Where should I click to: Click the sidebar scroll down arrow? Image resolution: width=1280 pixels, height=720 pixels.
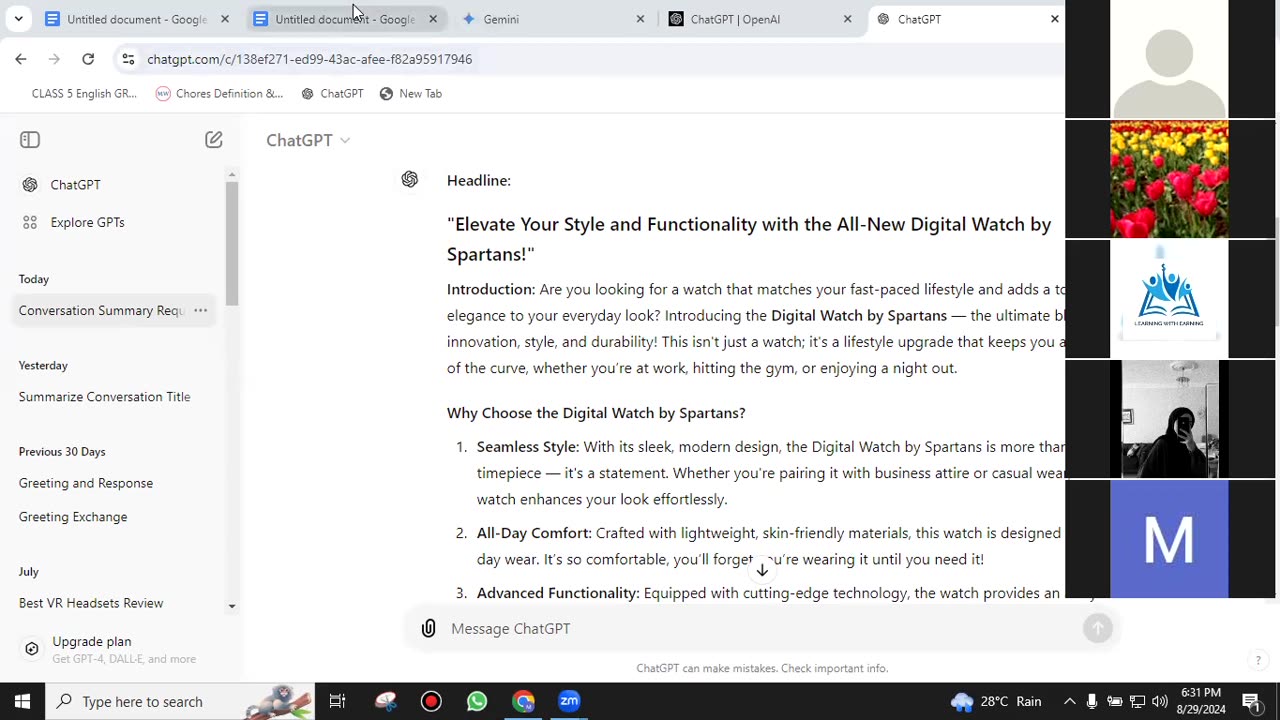pyautogui.click(x=232, y=606)
